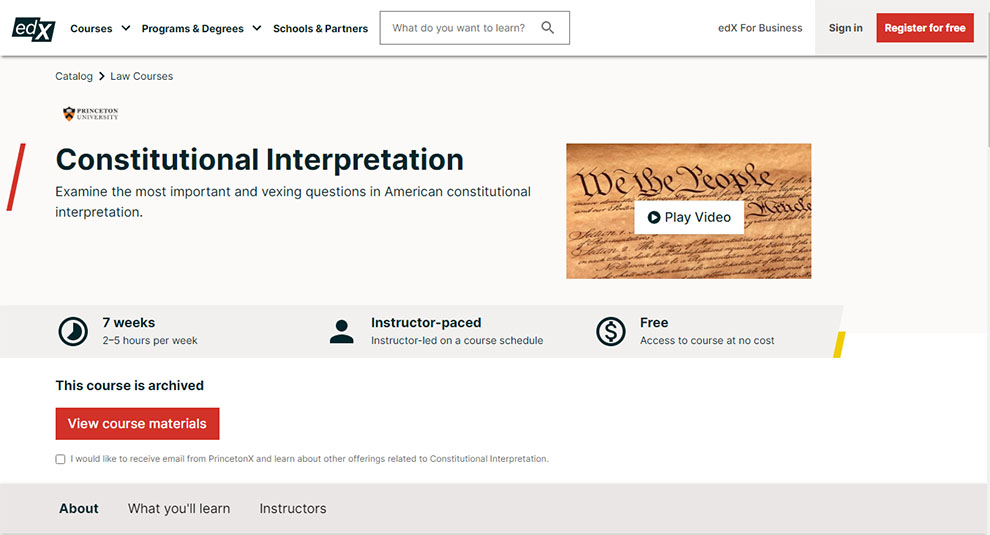Image resolution: width=990 pixels, height=535 pixels.
Task: Click the text This course is archived
Action: [x=129, y=385]
